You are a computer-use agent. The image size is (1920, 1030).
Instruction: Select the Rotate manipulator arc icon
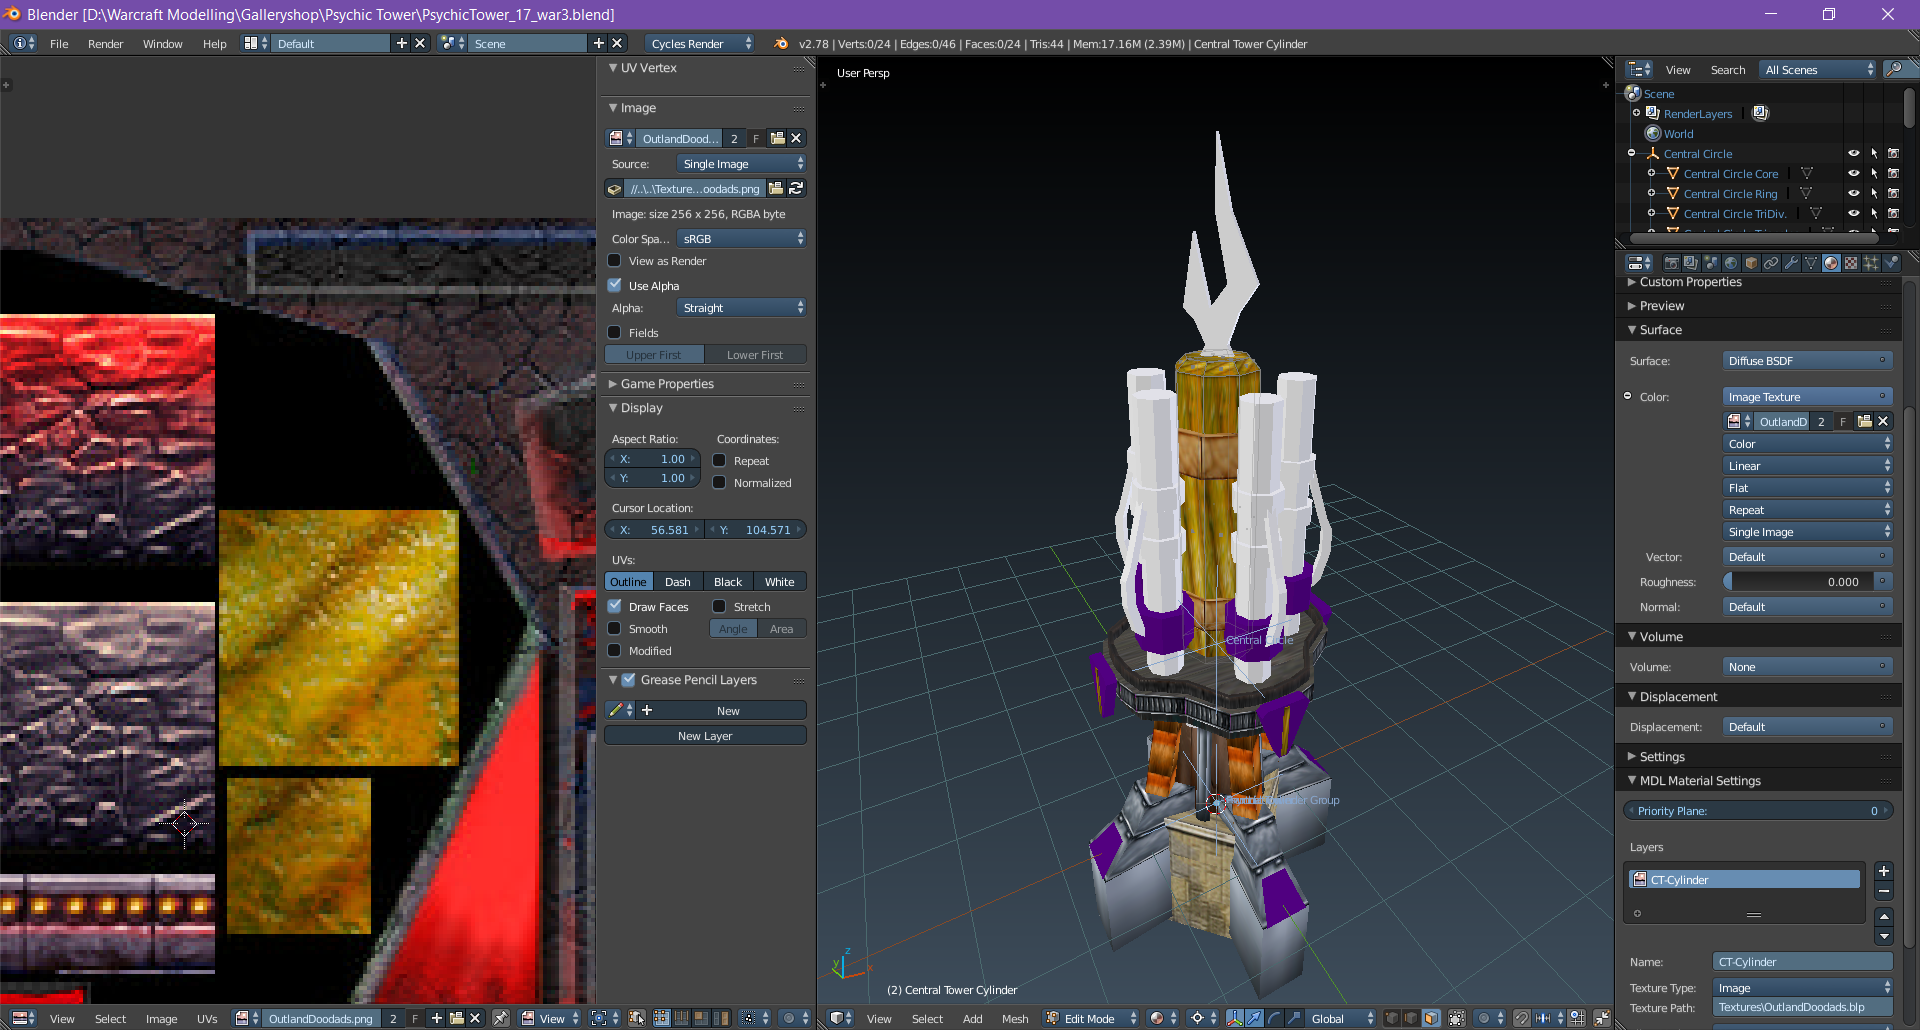1274,1018
